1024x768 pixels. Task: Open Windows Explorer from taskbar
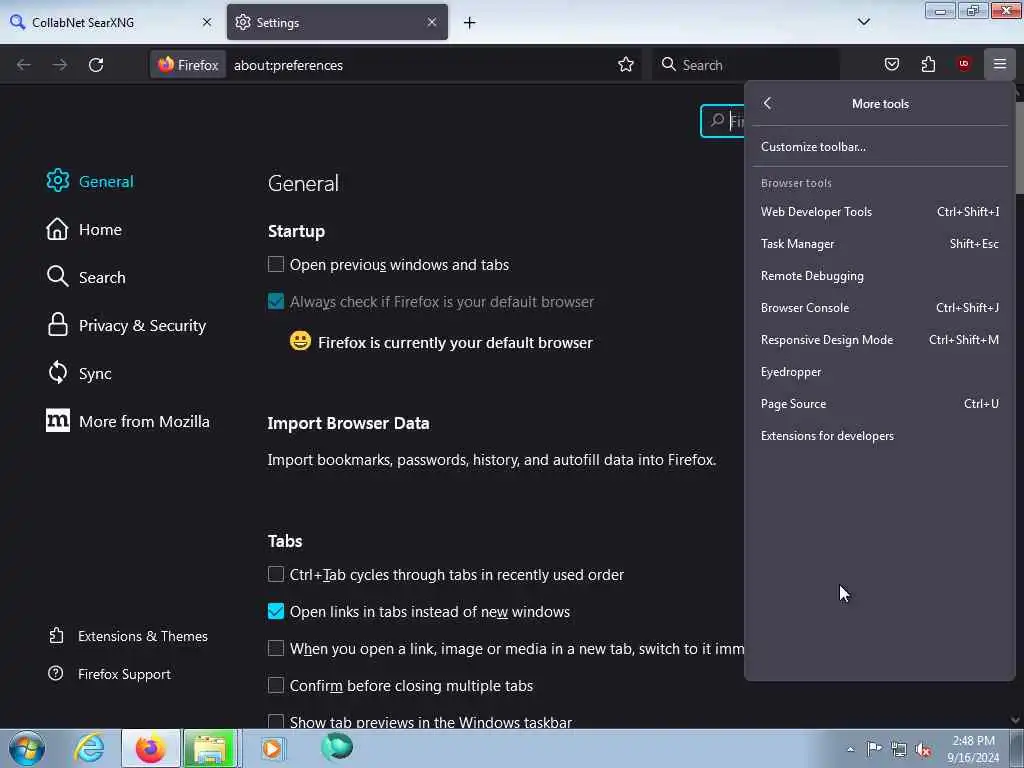pyautogui.click(x=210, y=748)
